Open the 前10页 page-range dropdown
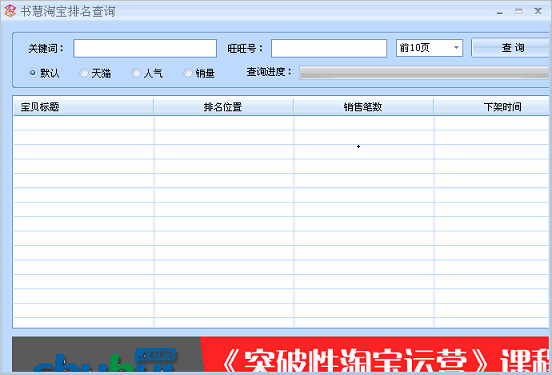Screen dimensions: 552x375 429,48
